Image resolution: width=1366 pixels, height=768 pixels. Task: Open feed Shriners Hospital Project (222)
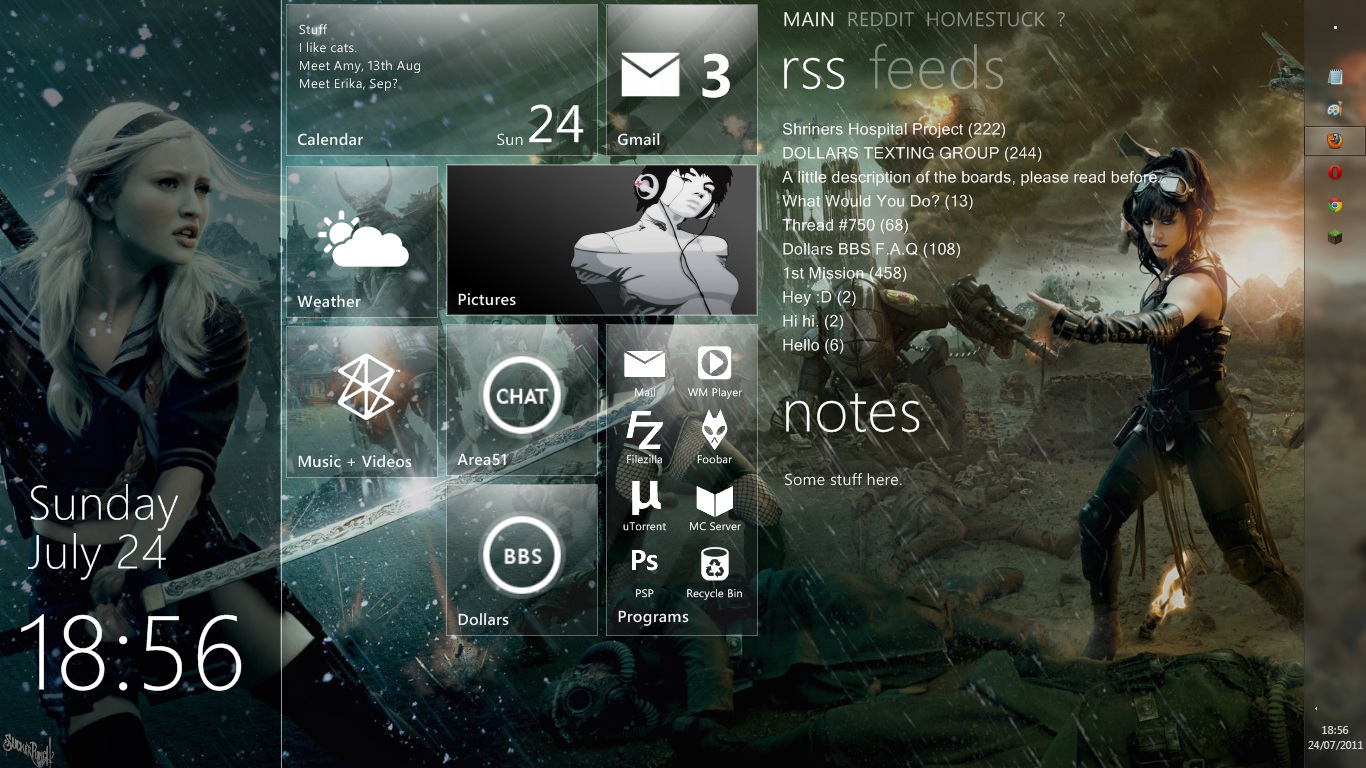[x=894, y=129]
